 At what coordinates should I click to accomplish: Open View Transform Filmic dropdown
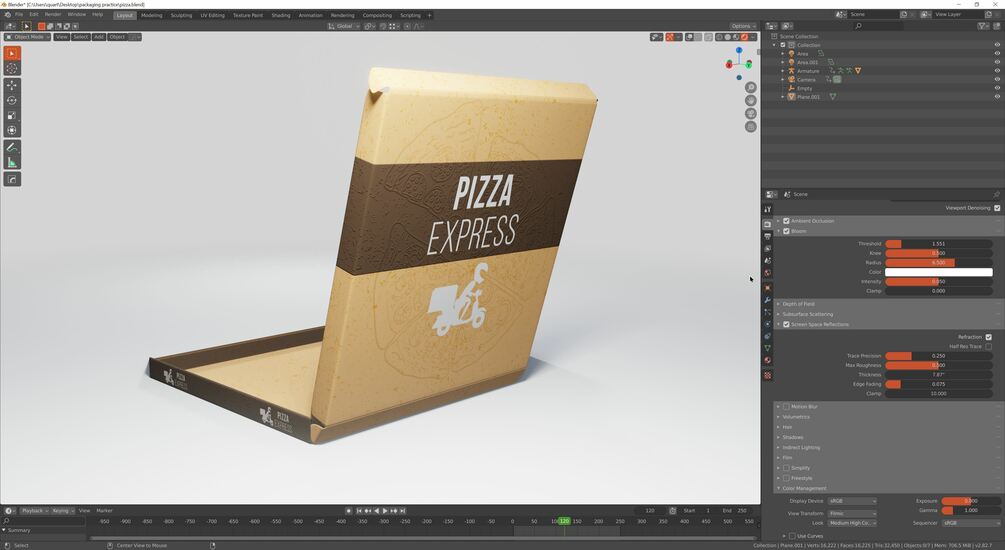[x=852, y=513]
